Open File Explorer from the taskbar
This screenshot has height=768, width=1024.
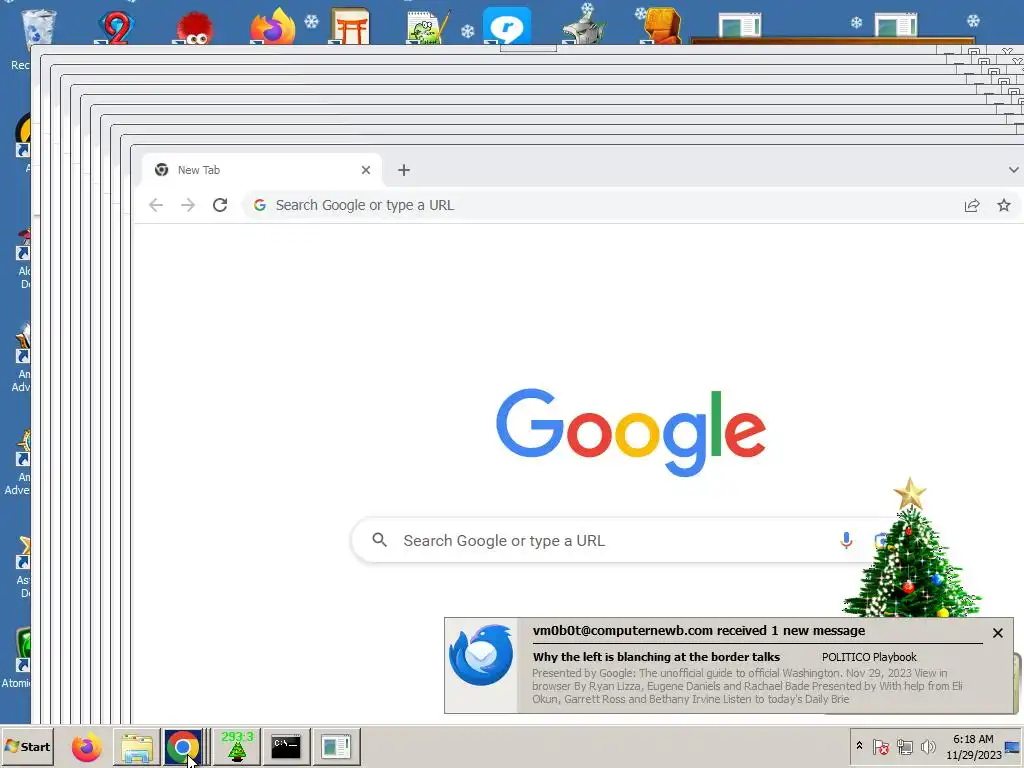(x=136, y=746)
